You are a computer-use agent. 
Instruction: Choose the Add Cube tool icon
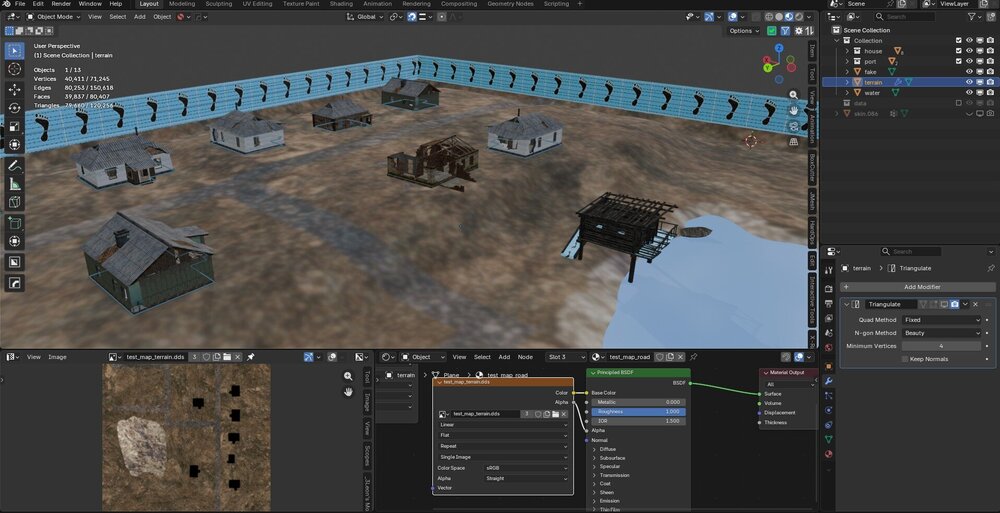(x=15, y=223)
